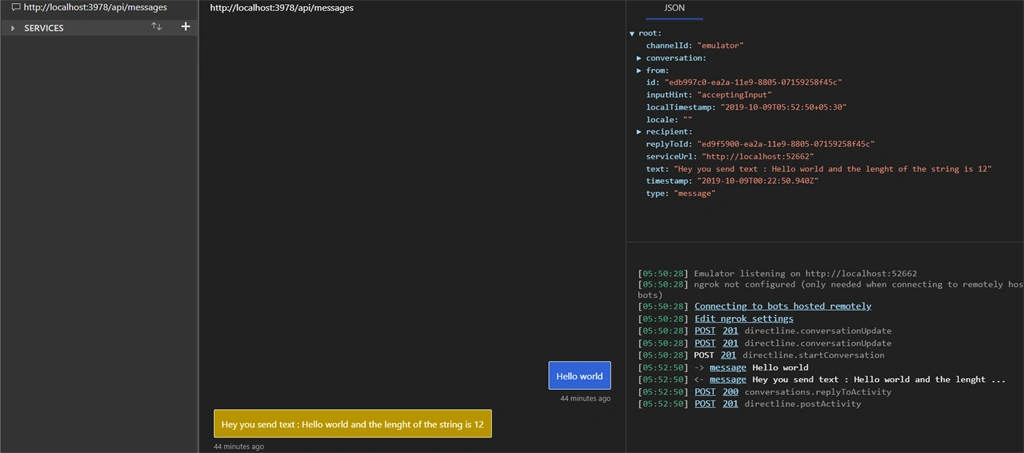This screenshot has height=453, width=1024.
Task: Select the Hello world chat bubble
Action: pos(579,376)
